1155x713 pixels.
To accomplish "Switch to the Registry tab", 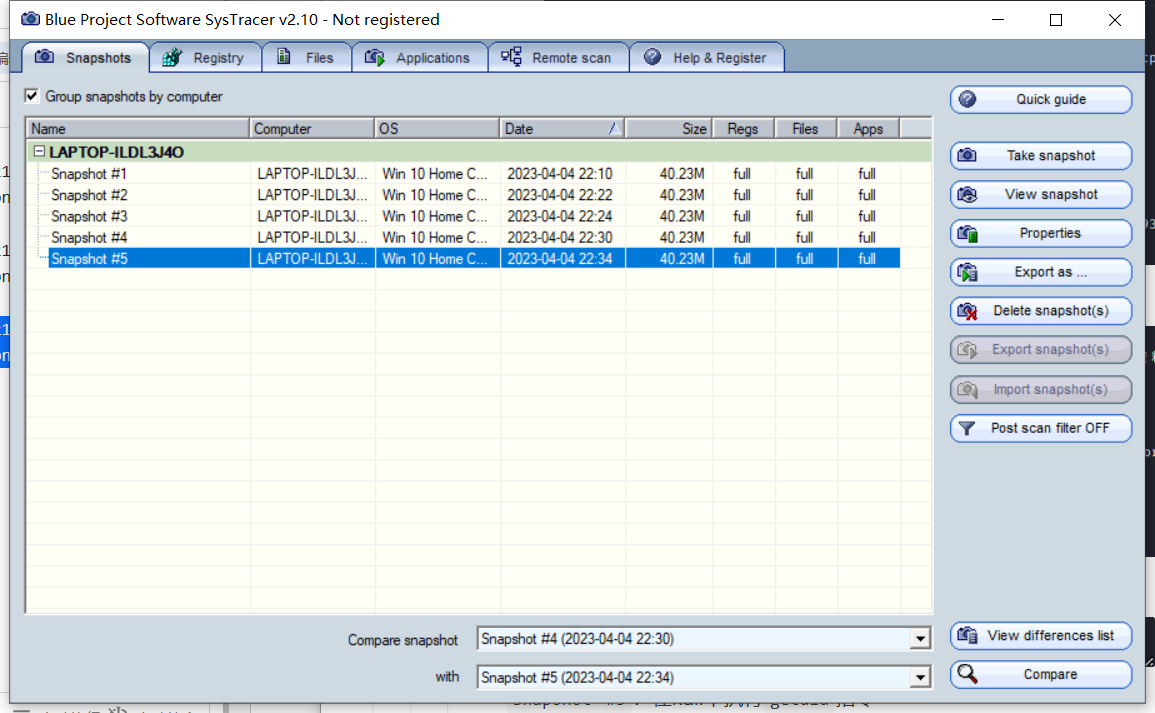I will 206,57.
